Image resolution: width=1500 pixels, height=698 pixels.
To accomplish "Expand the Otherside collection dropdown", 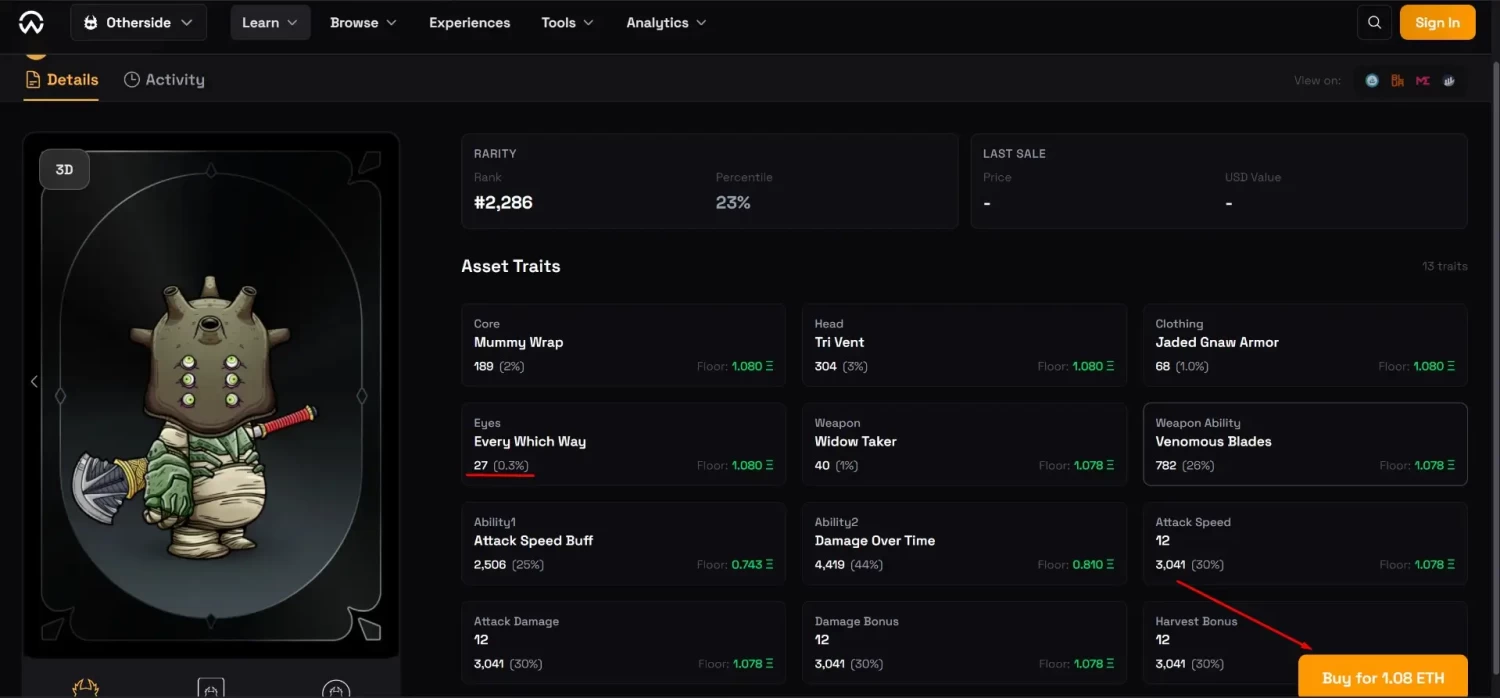I will [139, 22].
